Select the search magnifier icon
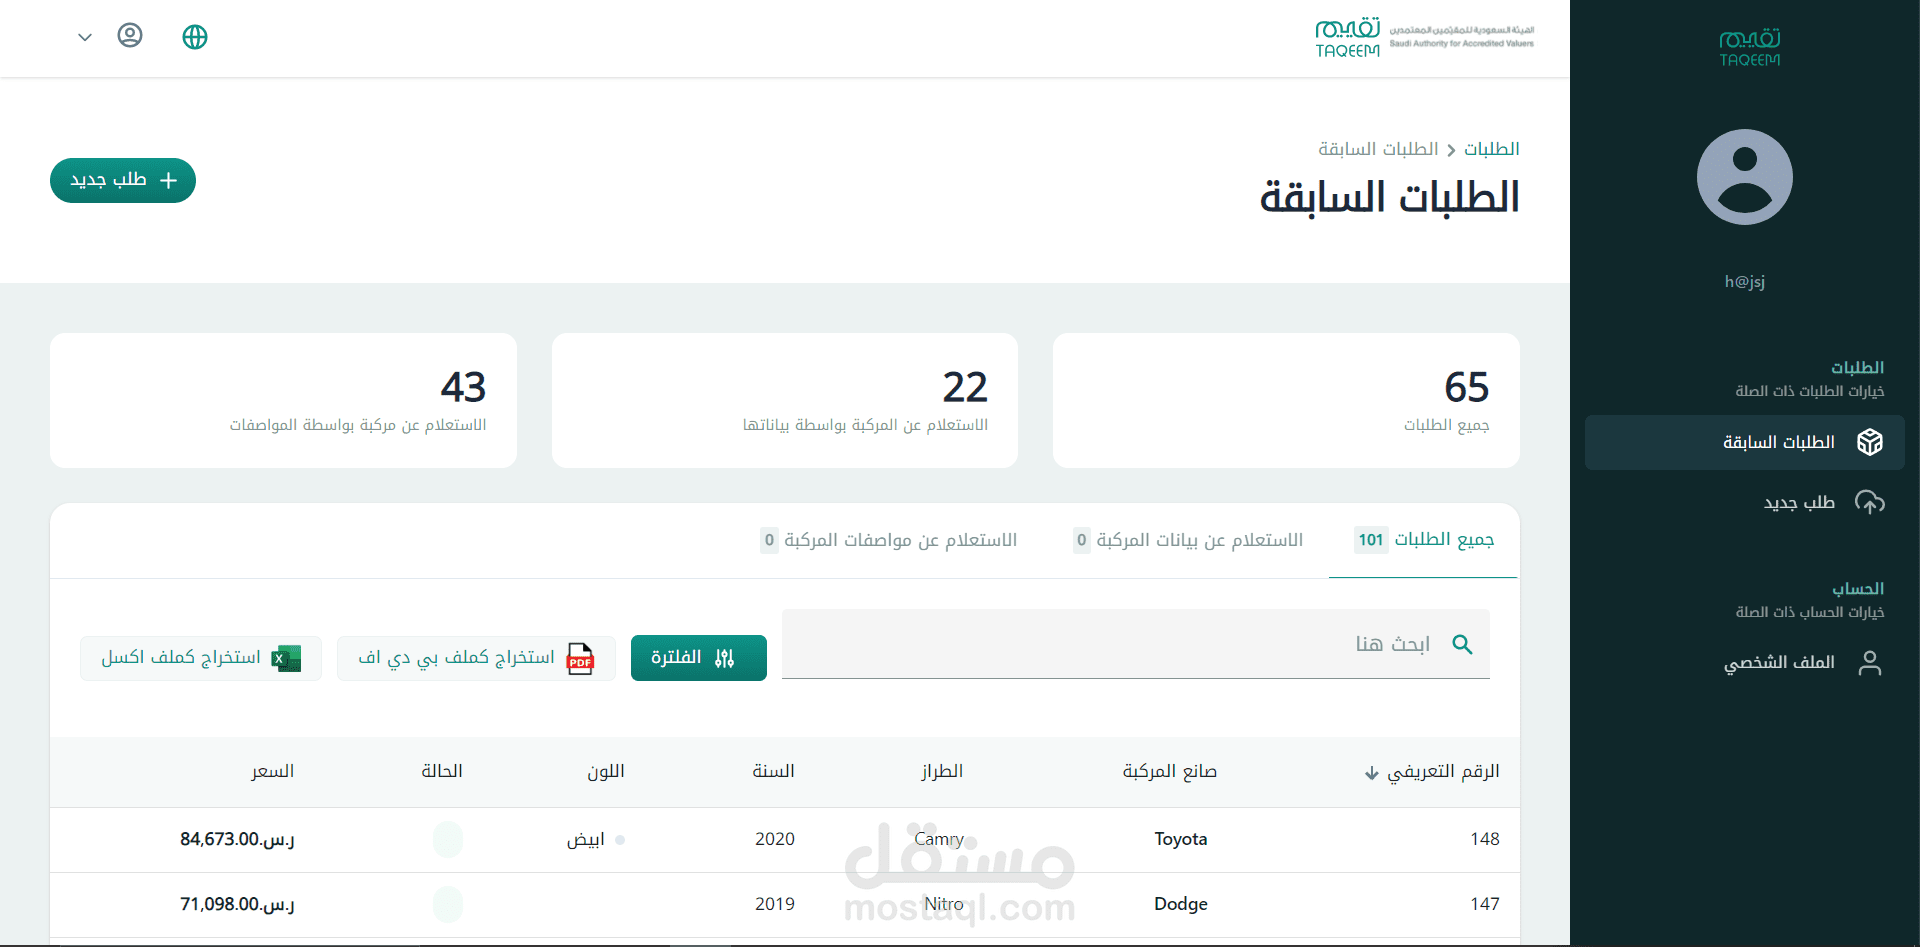This screenshot has height=947, width=1920. (1463, 644)
